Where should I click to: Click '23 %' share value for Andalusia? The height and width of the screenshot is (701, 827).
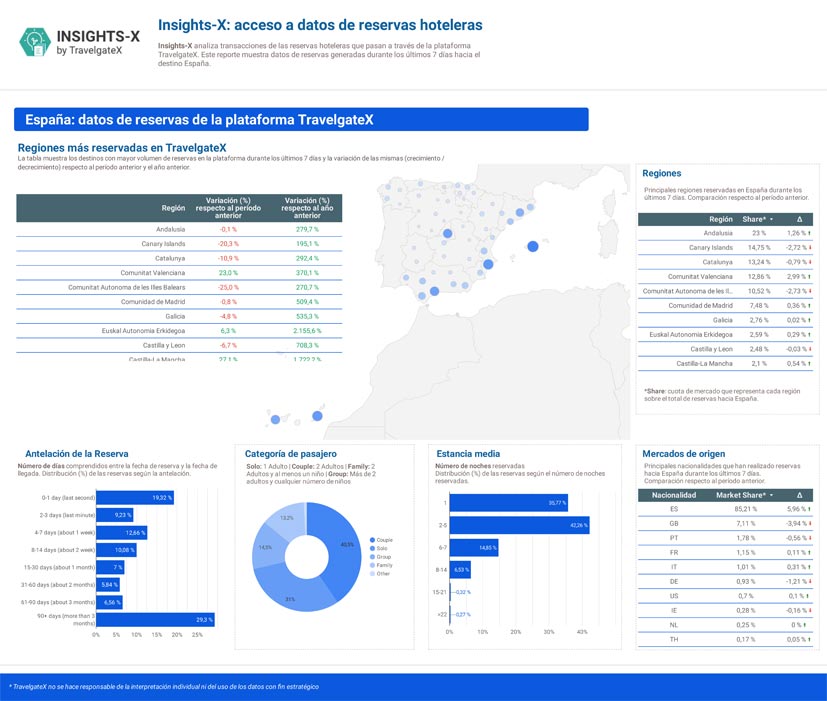pos(759,233)
